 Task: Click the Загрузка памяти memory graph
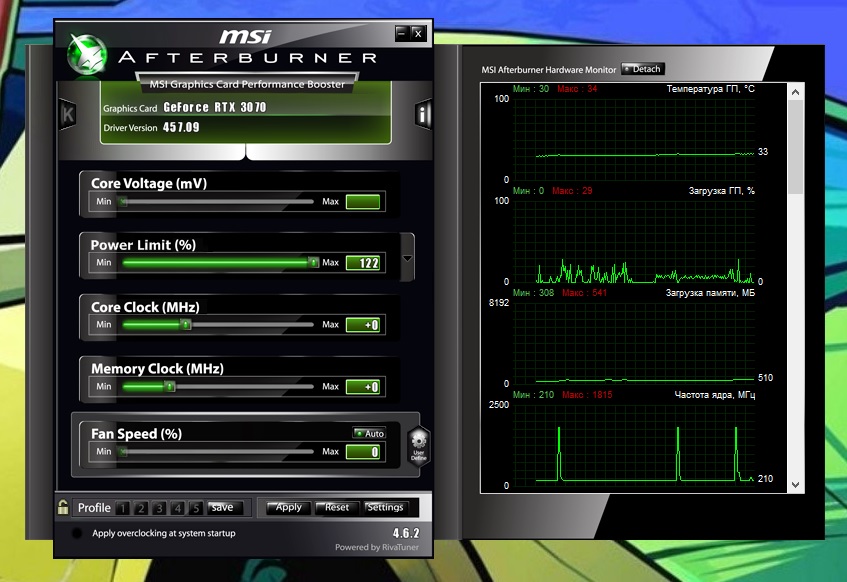click(x=633, y=343)
